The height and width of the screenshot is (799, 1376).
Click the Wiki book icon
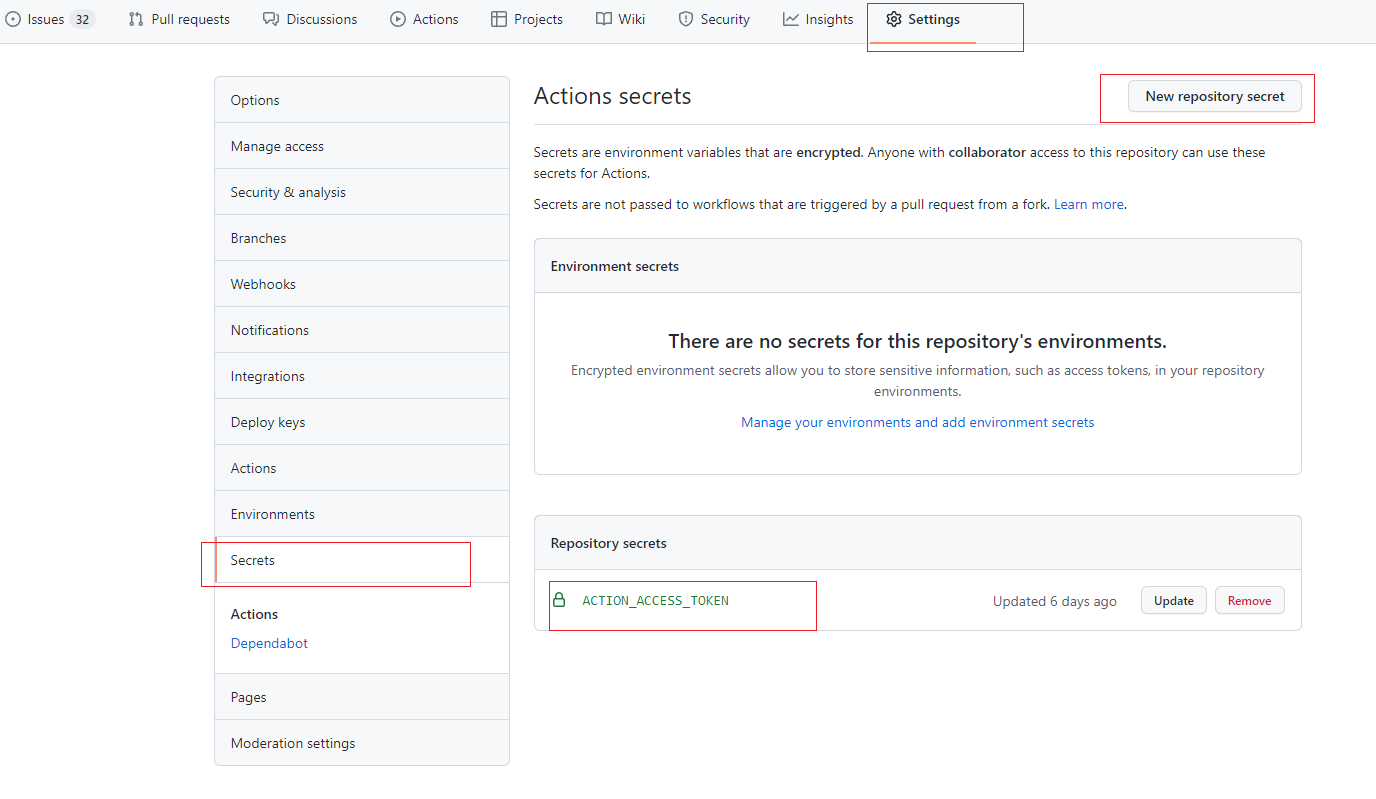coord(604,19)
